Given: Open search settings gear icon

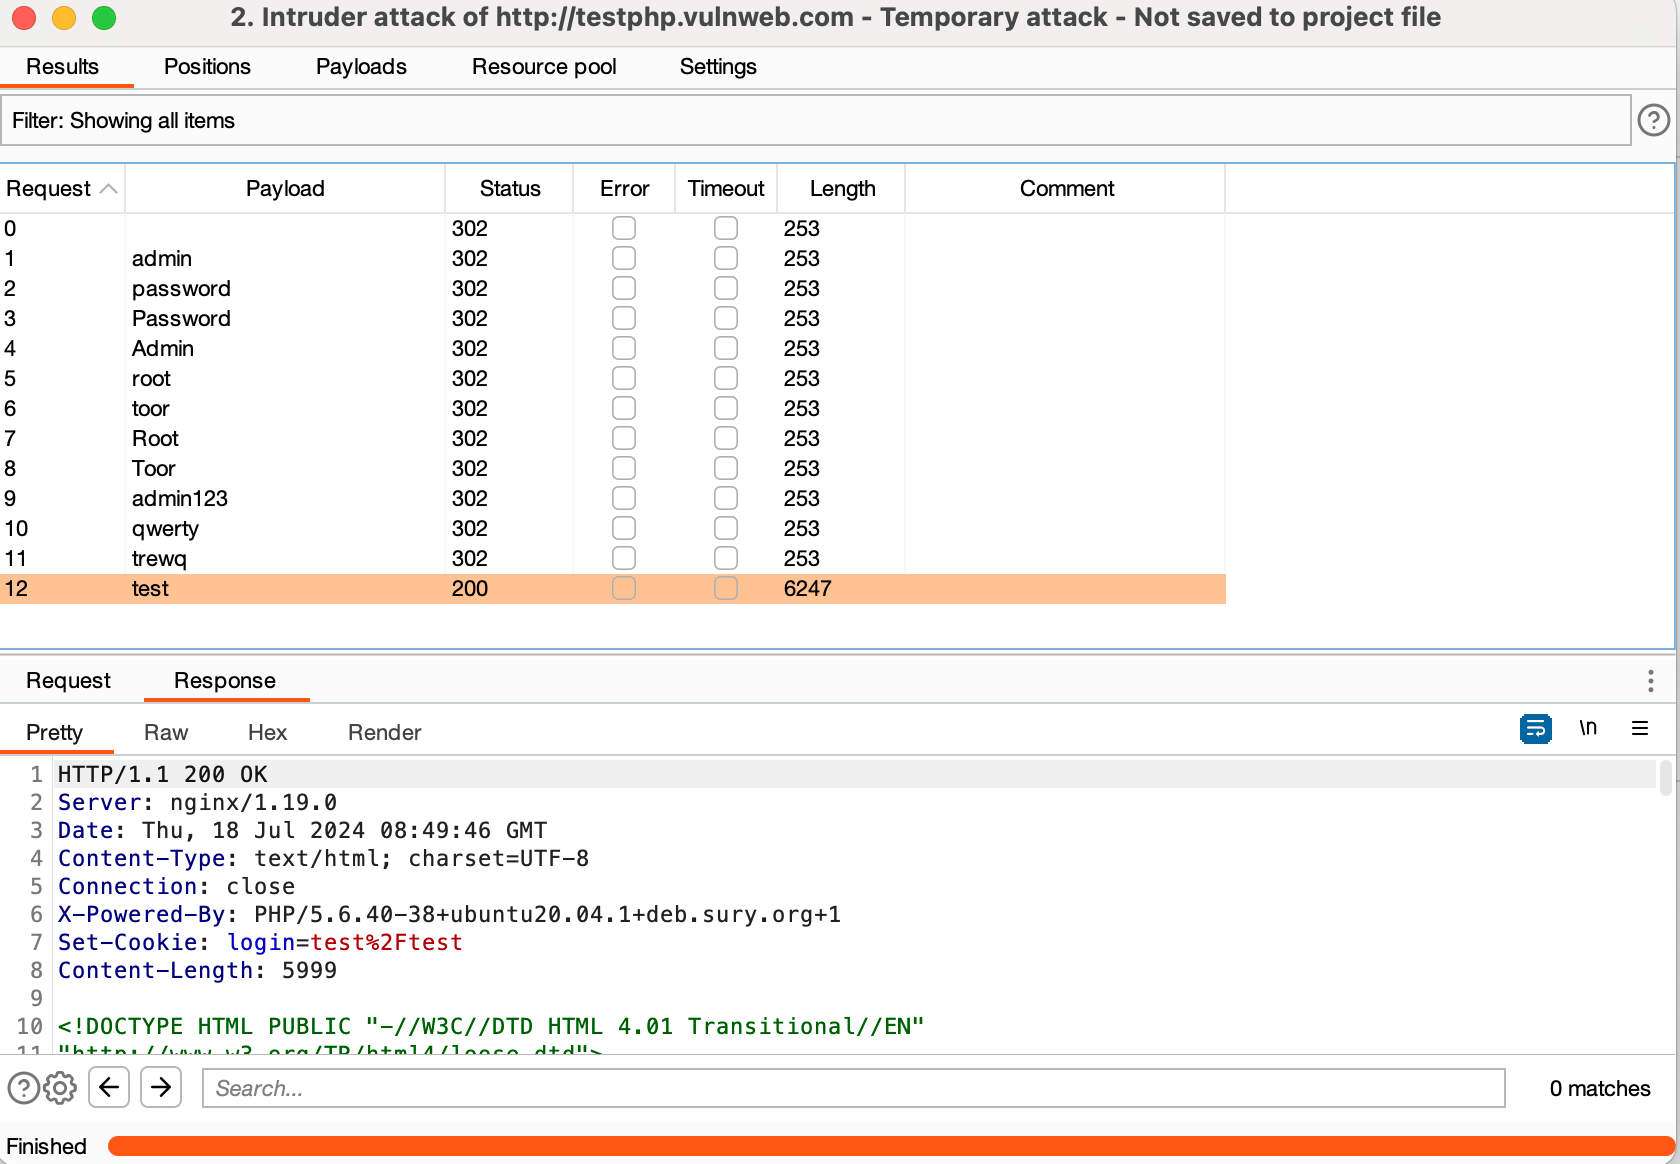Looking at the screenshot, I should coord(60,1087).
